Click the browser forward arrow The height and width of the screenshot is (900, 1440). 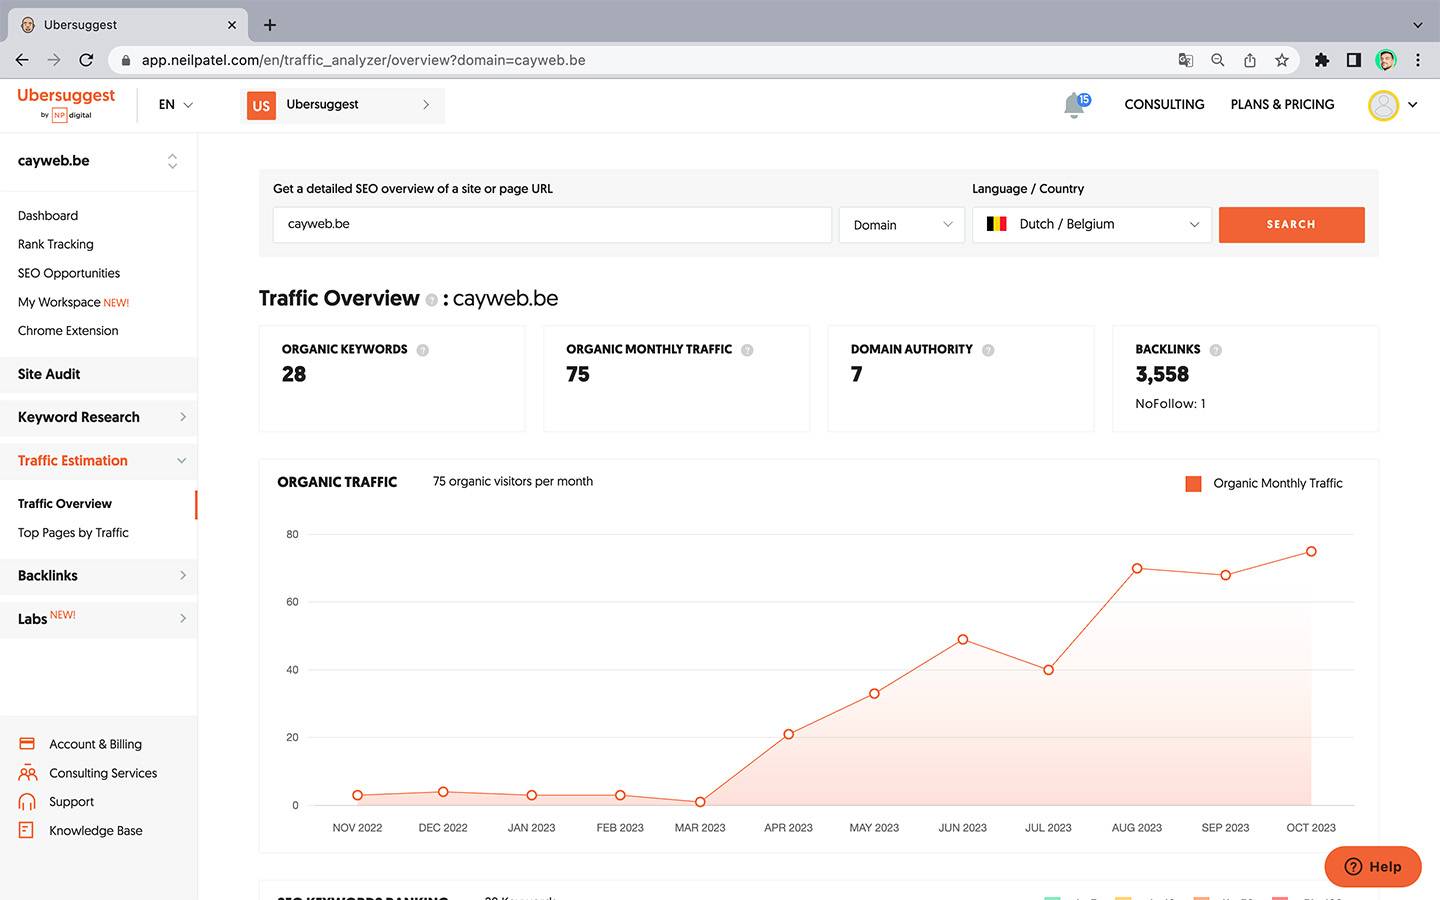(54, 60)
